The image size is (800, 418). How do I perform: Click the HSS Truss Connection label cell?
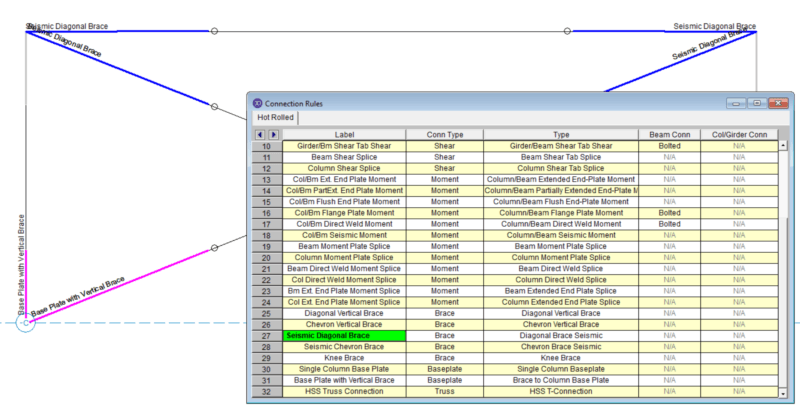pos(344,392)
